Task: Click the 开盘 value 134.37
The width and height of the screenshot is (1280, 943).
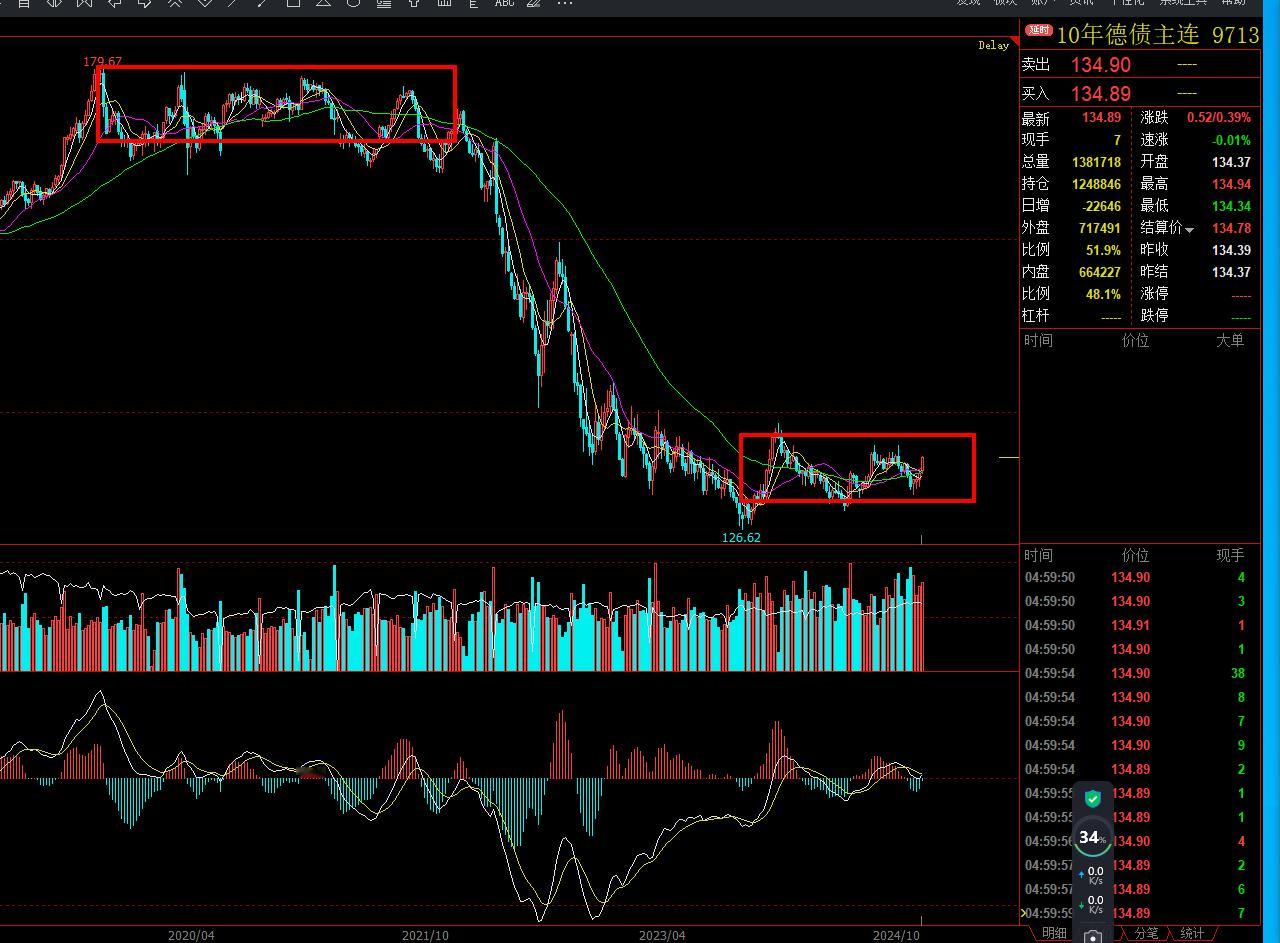Action: [1232, 162]
